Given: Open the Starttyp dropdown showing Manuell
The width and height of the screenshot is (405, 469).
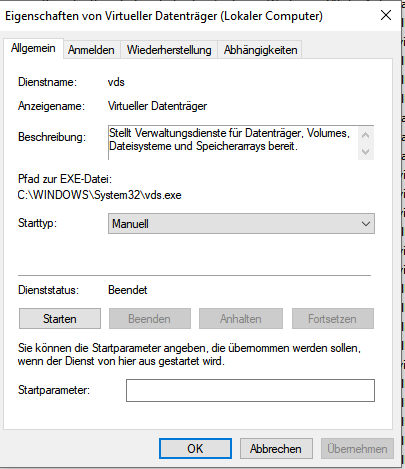Looking at the screenshot, I should click(x=241, y=224).
